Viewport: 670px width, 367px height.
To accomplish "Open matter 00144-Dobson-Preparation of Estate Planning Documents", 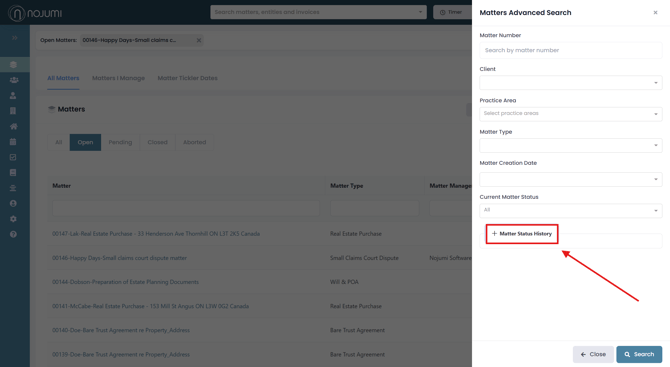I will point(126,282).
